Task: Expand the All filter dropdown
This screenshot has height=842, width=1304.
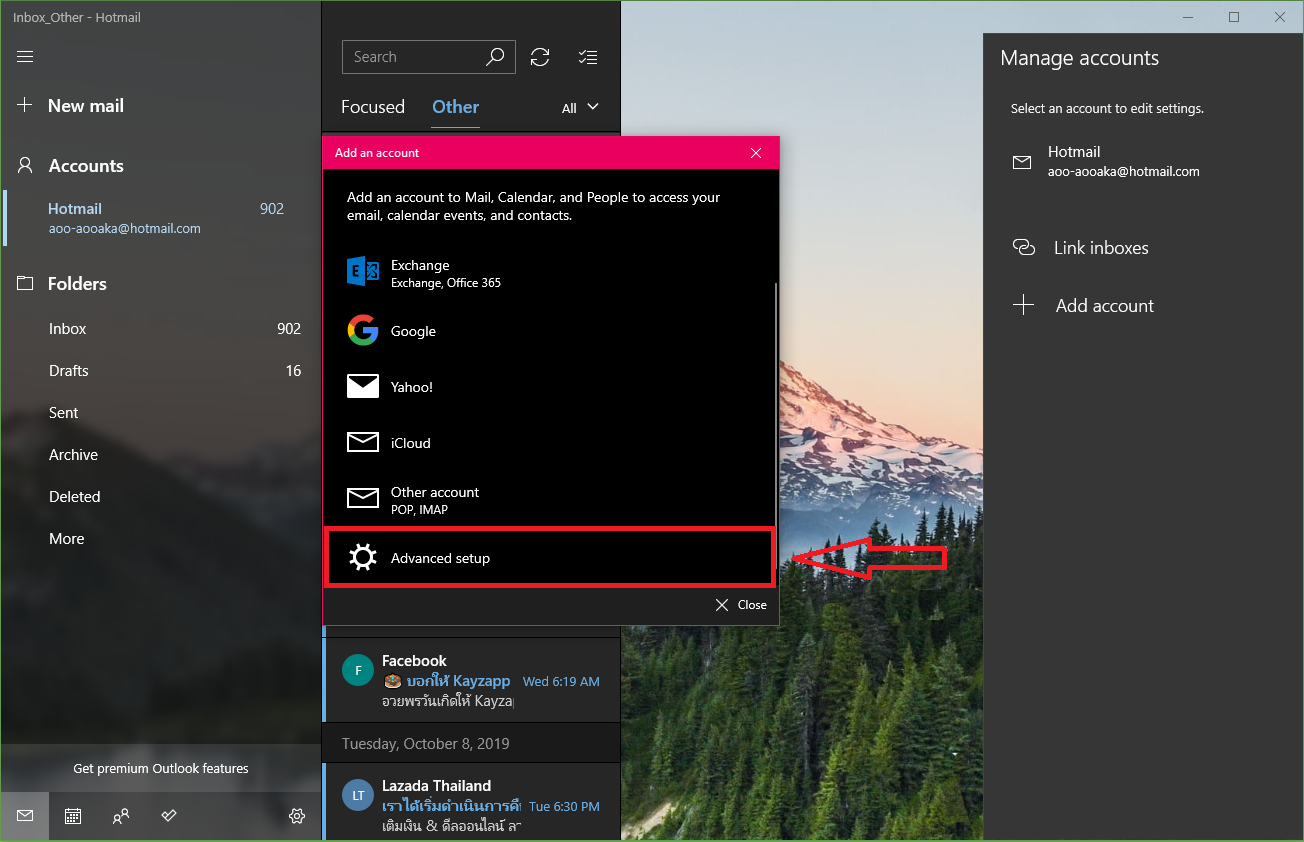Action: [580, 108]
